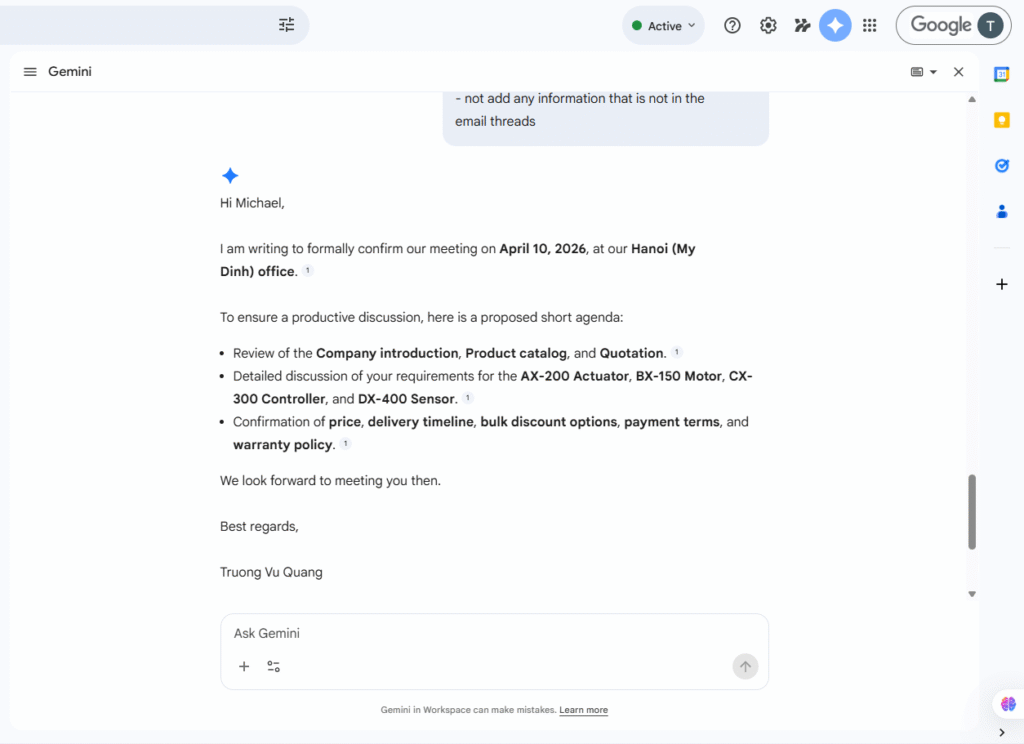Close the Gemini side panel
This screenshot has height=744, width=1024.
[958, 72]
